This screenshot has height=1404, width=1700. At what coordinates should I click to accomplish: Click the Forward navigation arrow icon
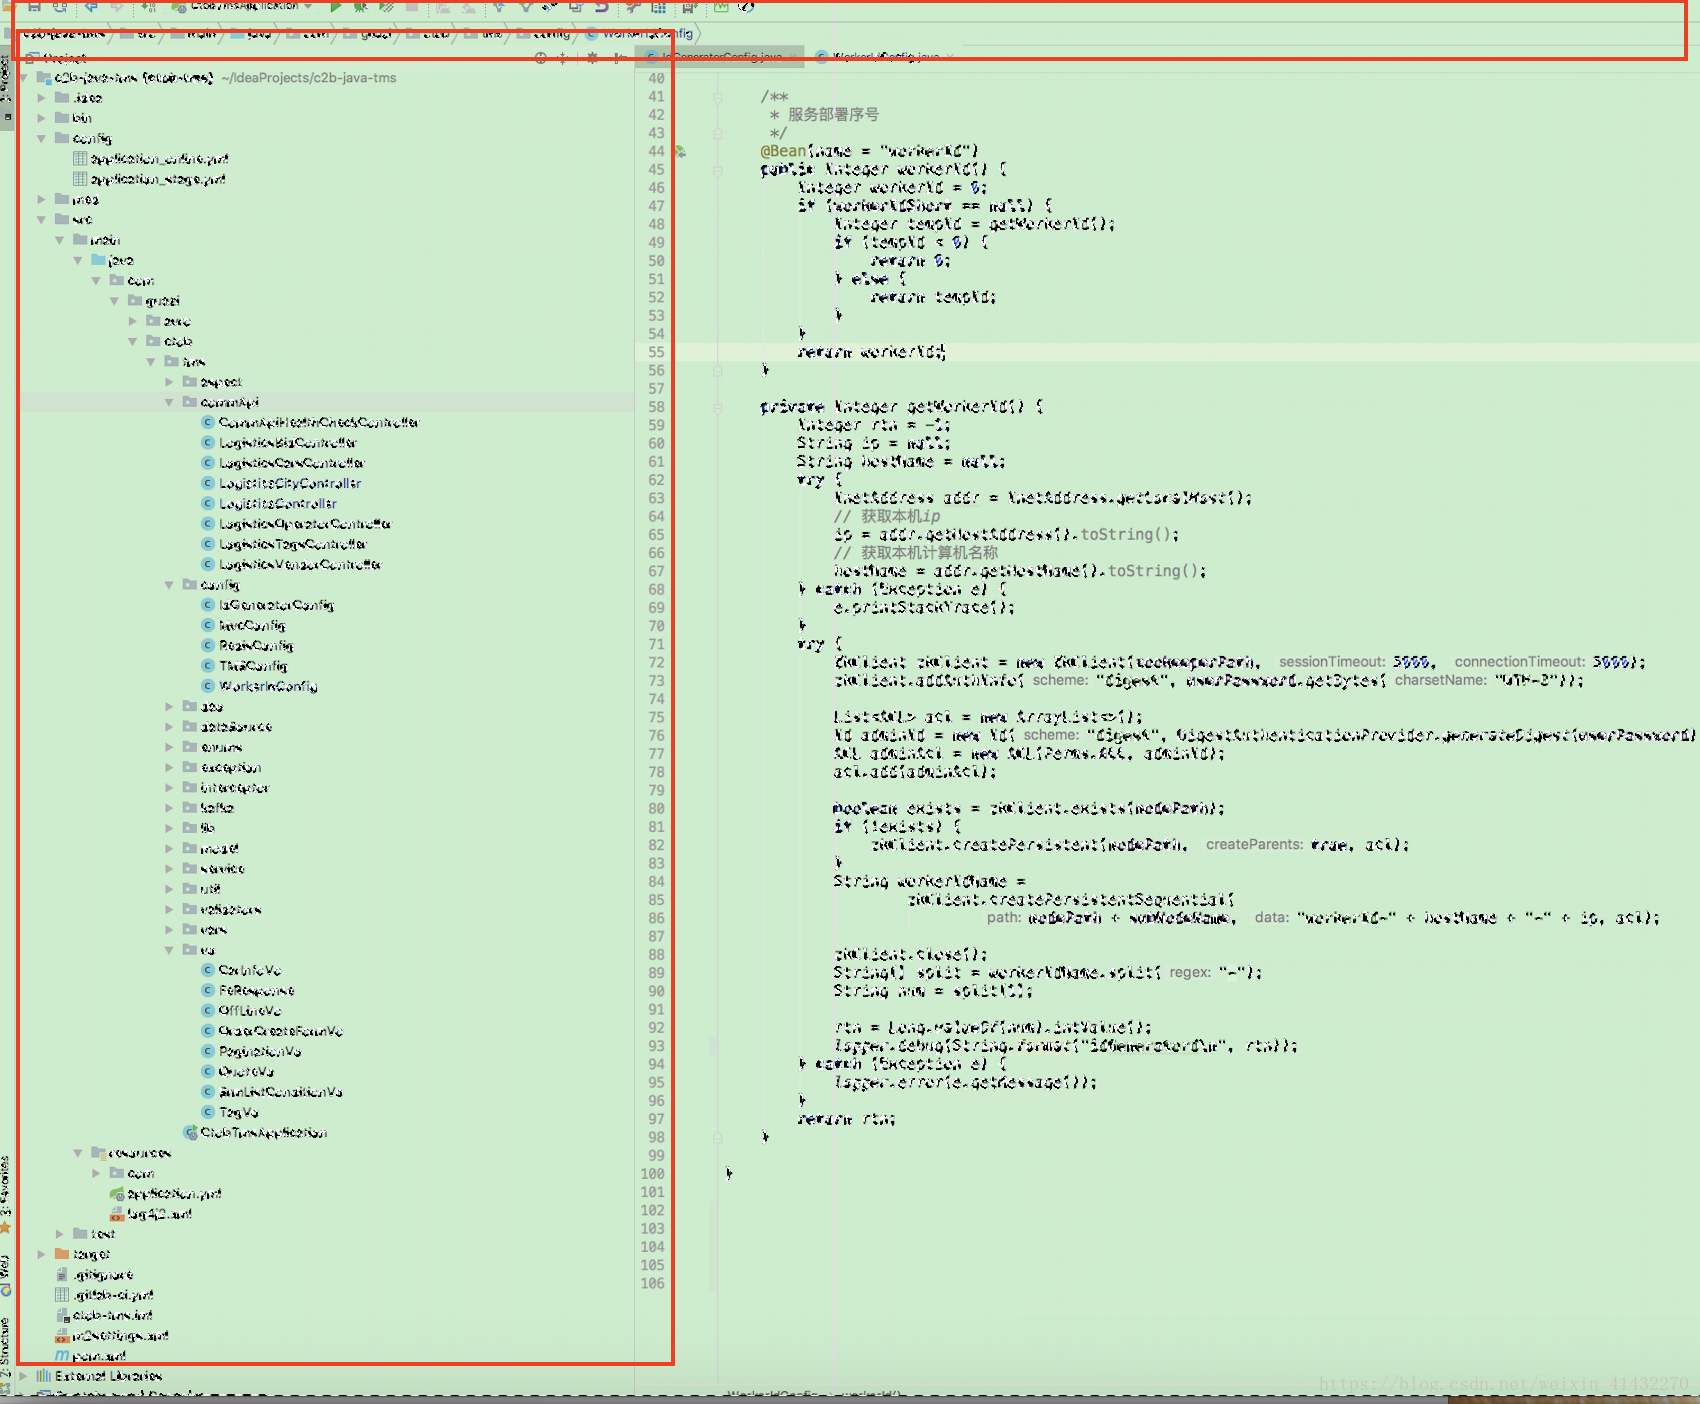(x=116, y=6)
